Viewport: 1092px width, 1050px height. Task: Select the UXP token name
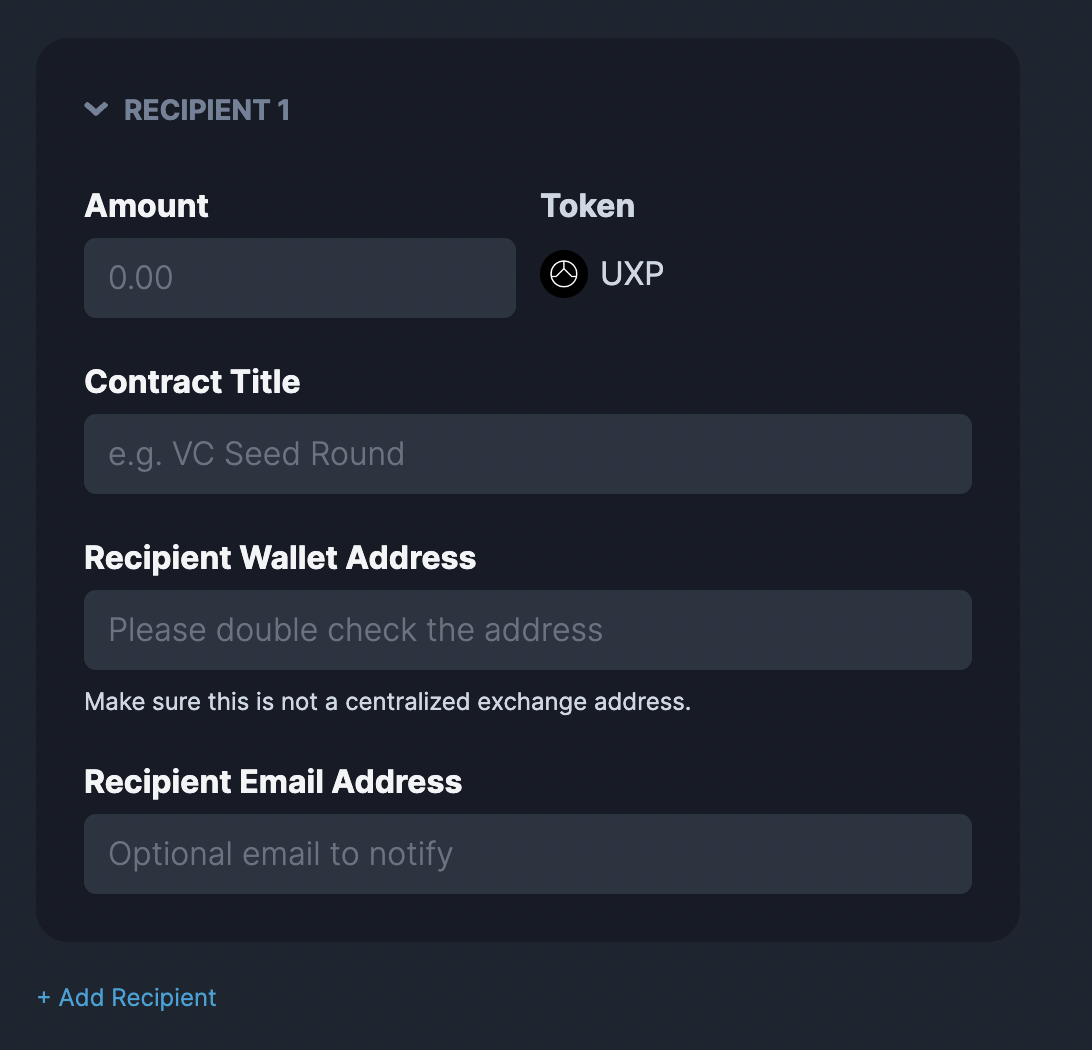(632, 274)
